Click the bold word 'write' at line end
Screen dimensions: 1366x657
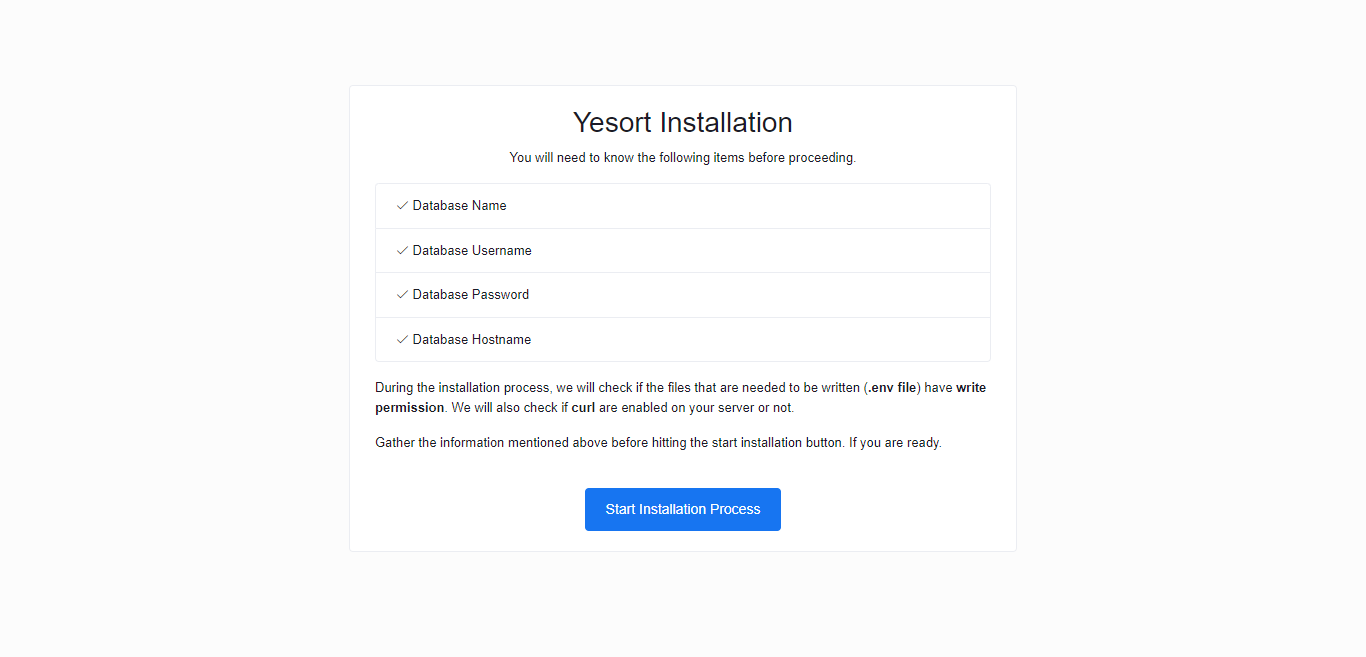pyautogui.click(x=971, y=388)
